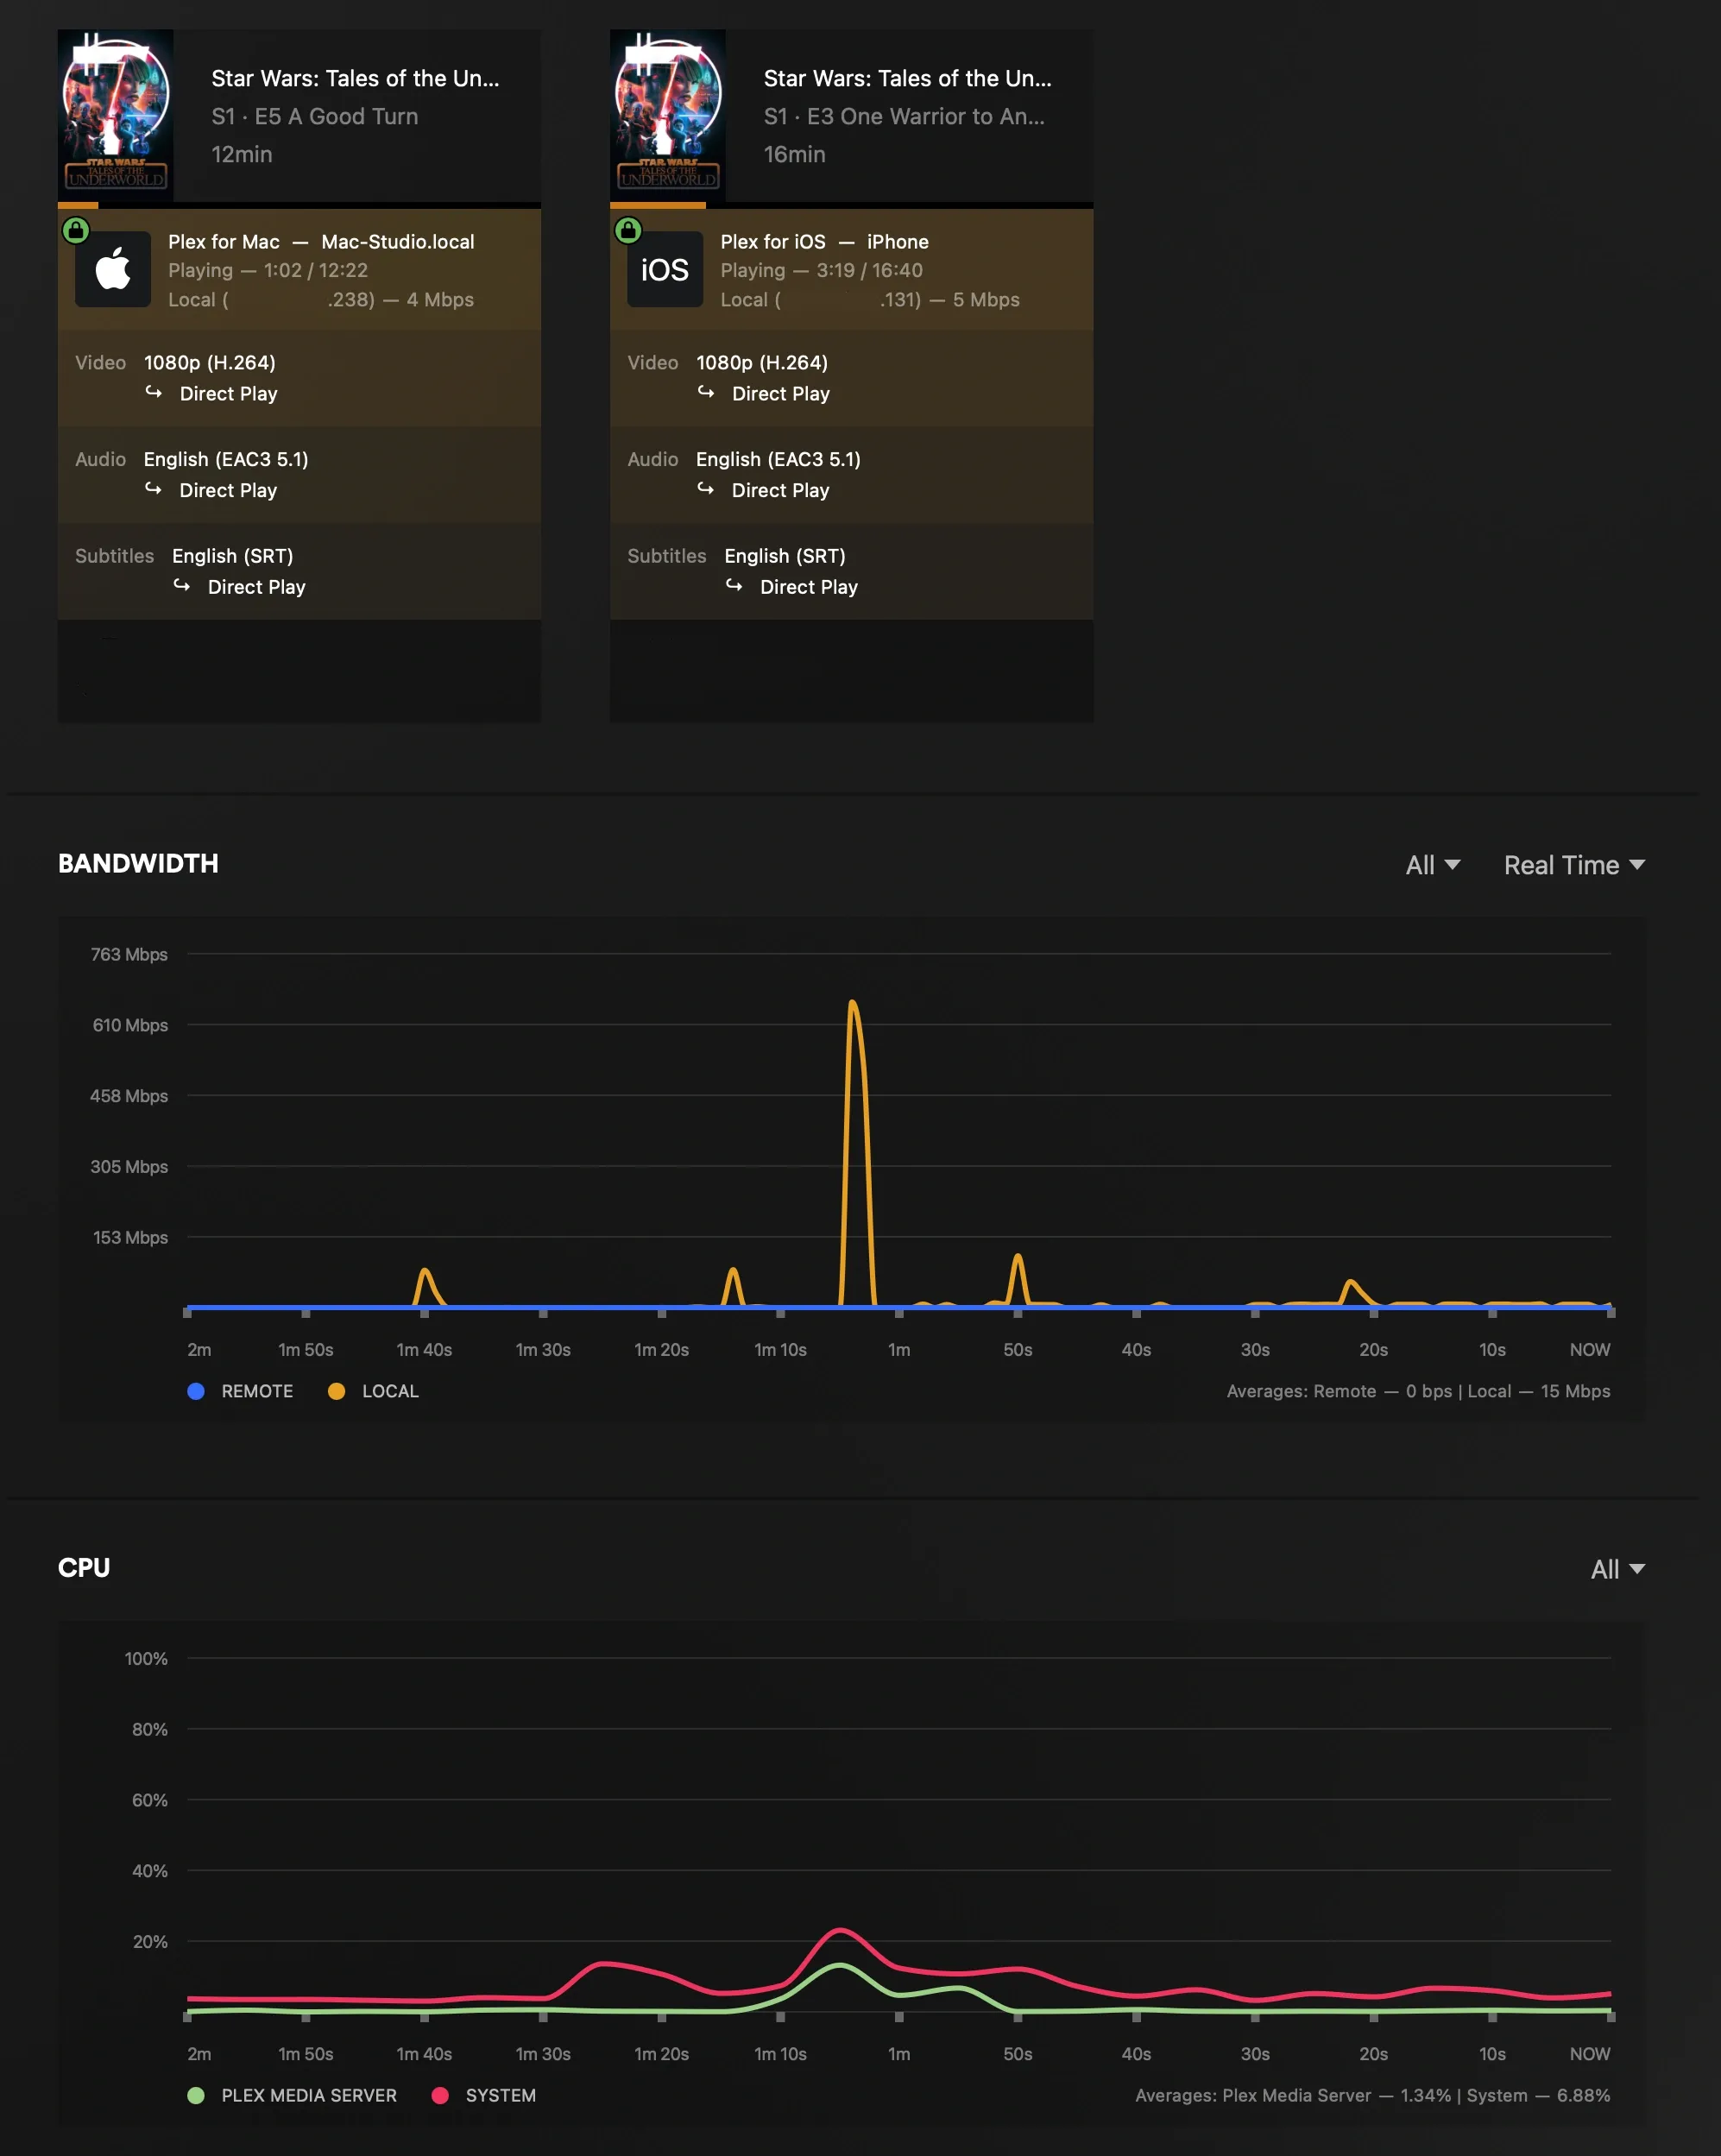Viewport: 1721px width, 2156px height.
Task: Click the CPU section heading
Action: (84, 1567)
